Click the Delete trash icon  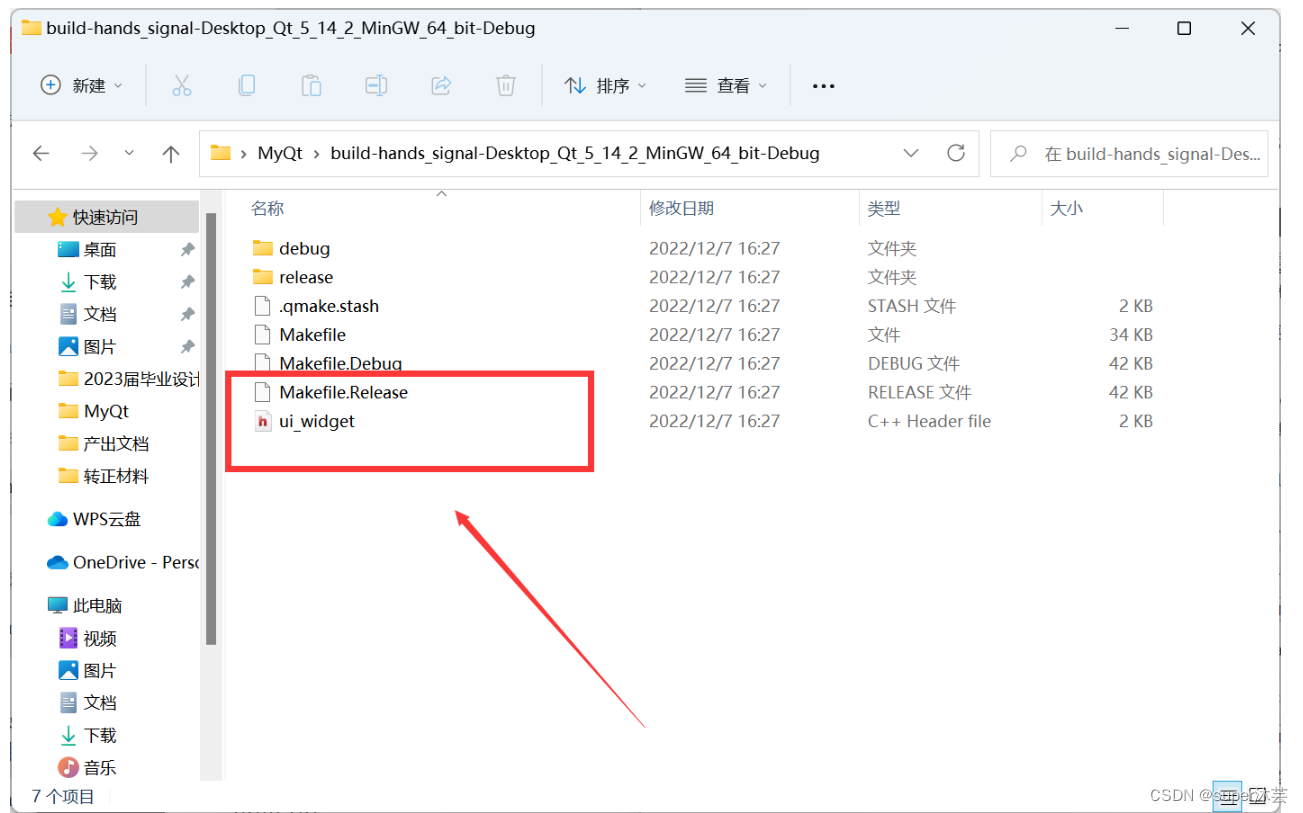click(507, 86)
